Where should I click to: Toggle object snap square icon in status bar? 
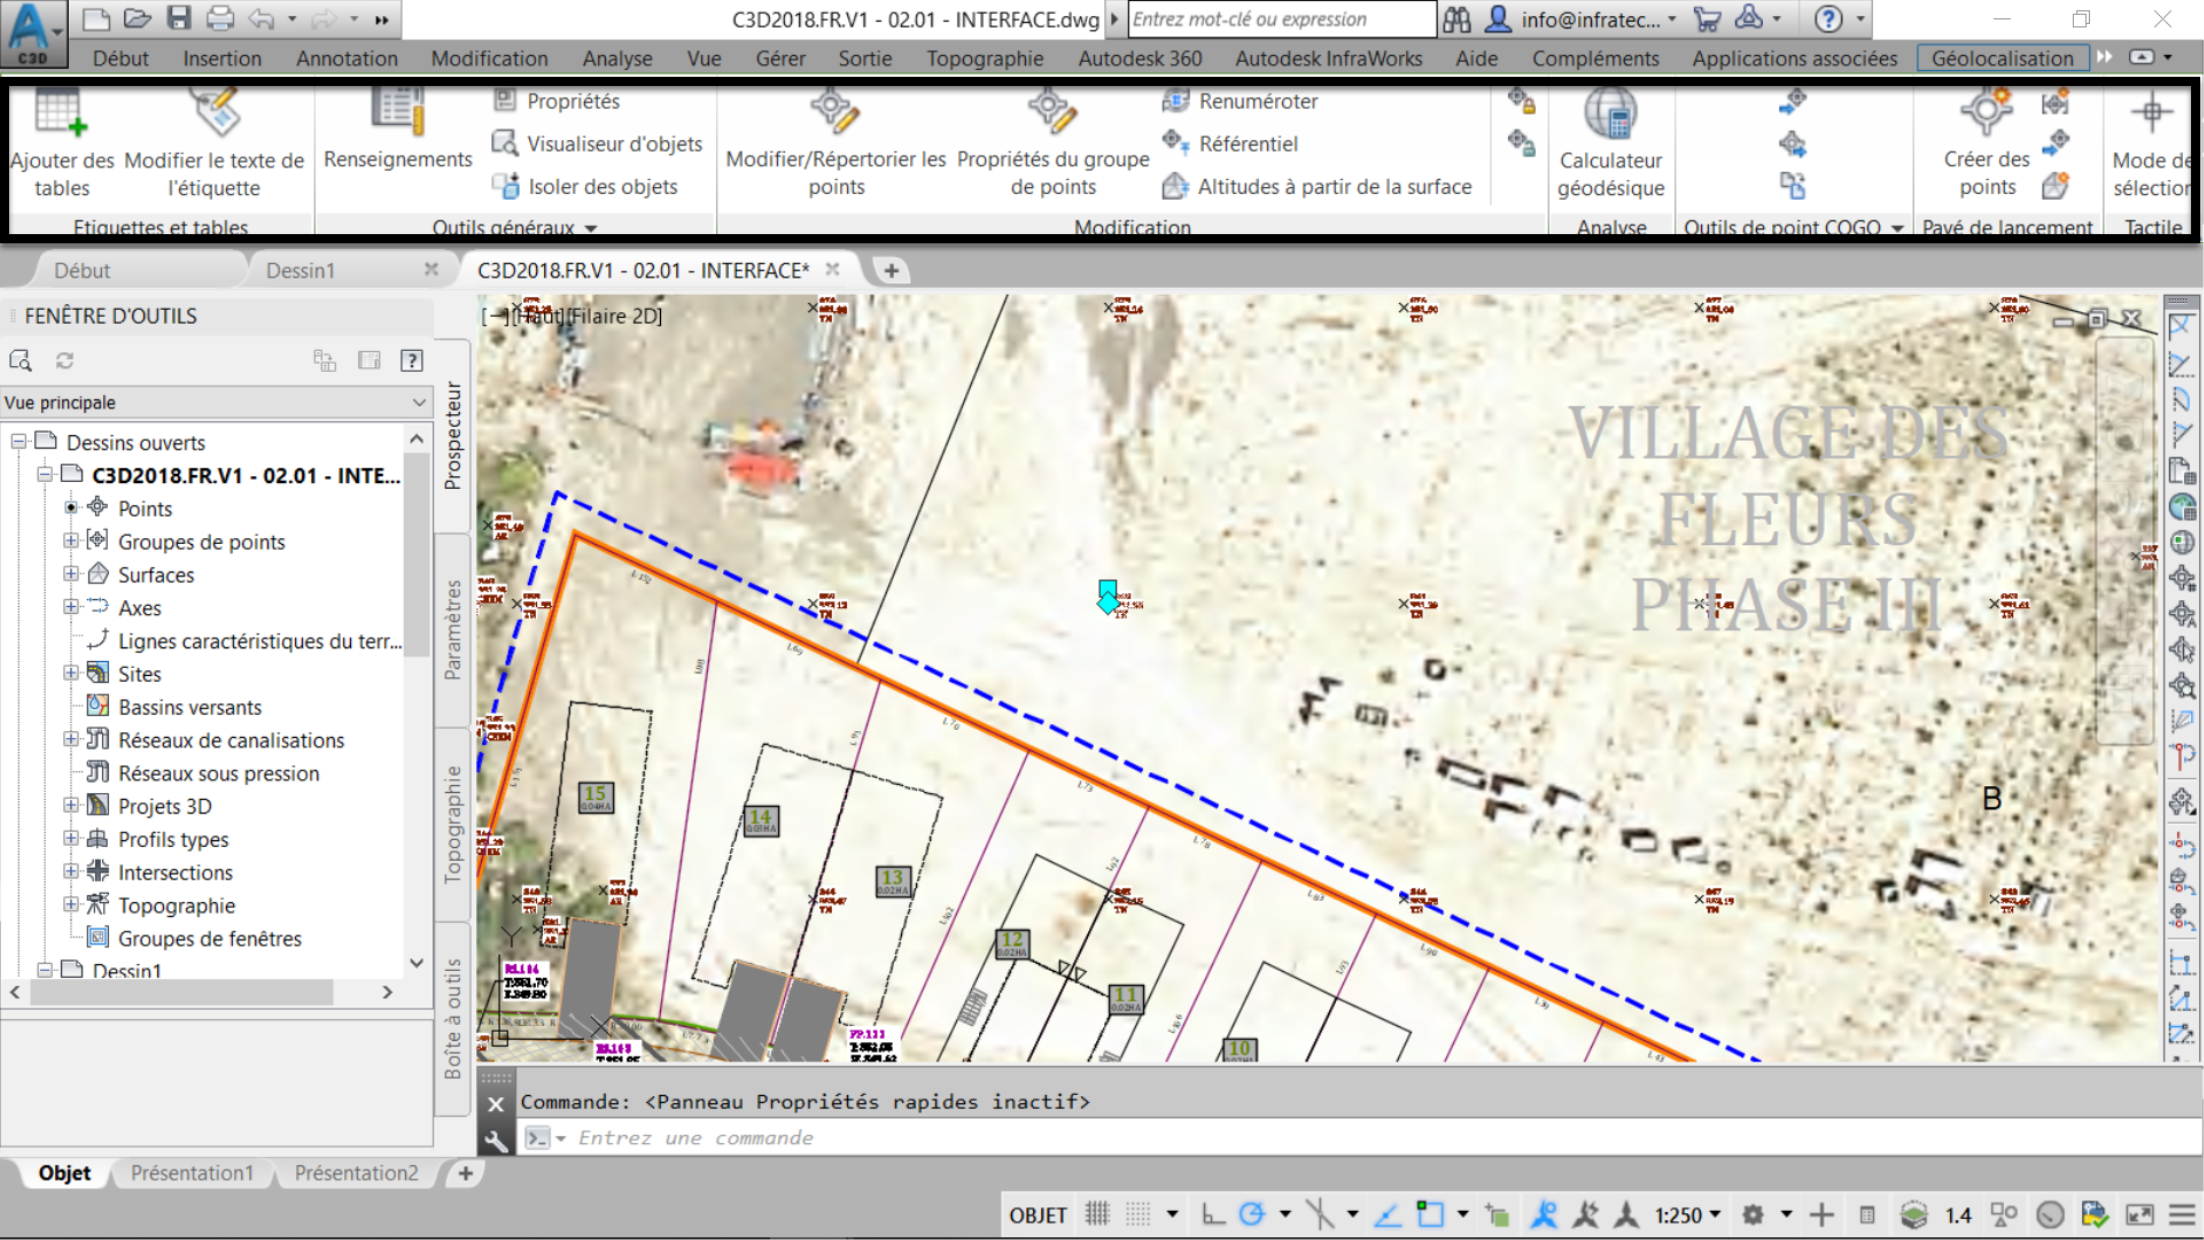[x=1430, y=1215]
